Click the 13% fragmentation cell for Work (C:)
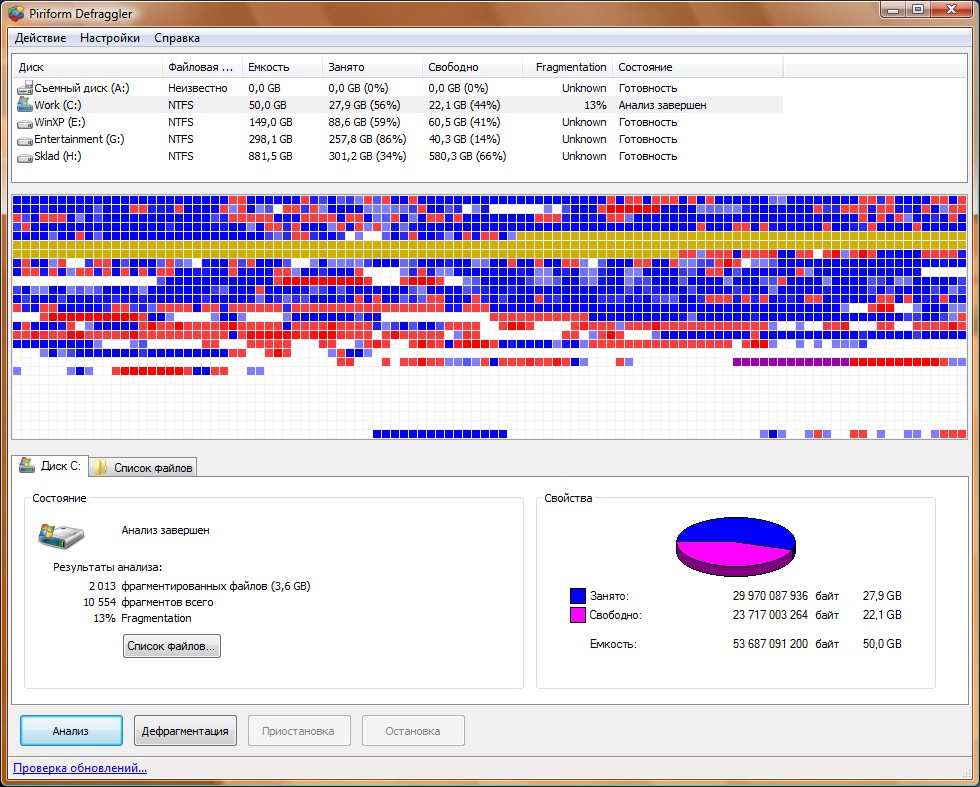 (x=595, y=105)
